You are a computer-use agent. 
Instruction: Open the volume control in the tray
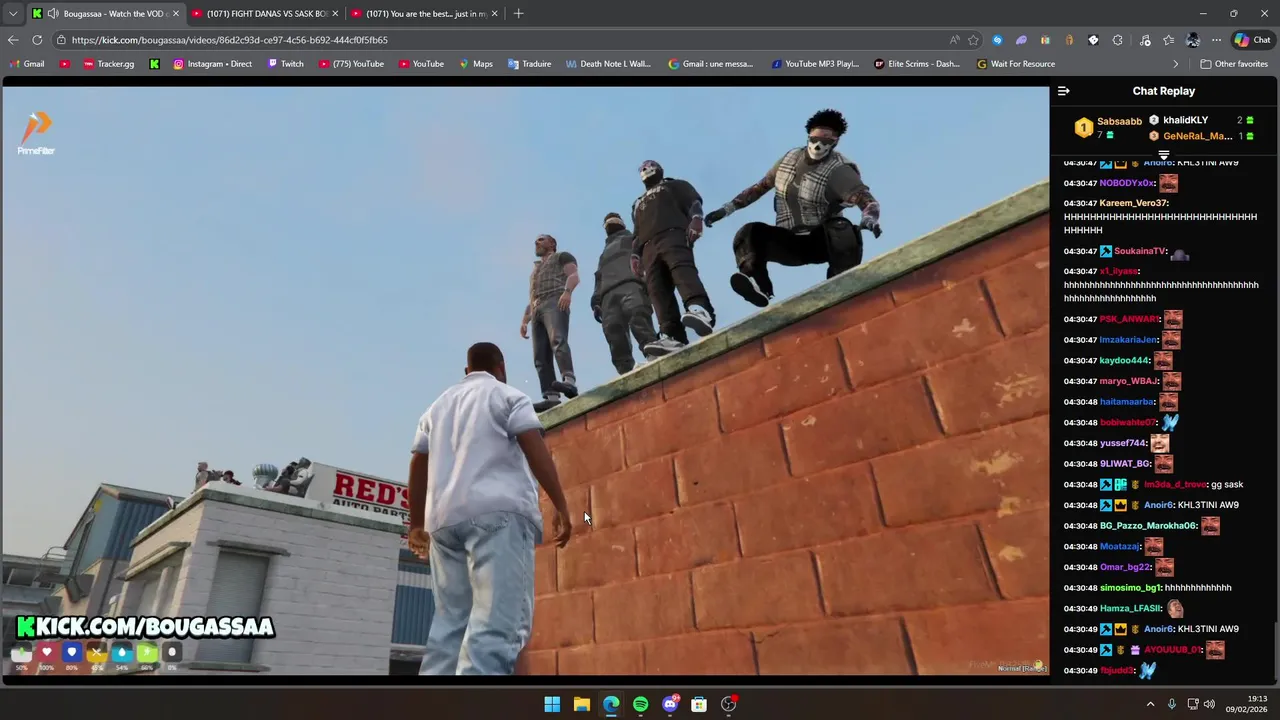[x=1209, y=704]
